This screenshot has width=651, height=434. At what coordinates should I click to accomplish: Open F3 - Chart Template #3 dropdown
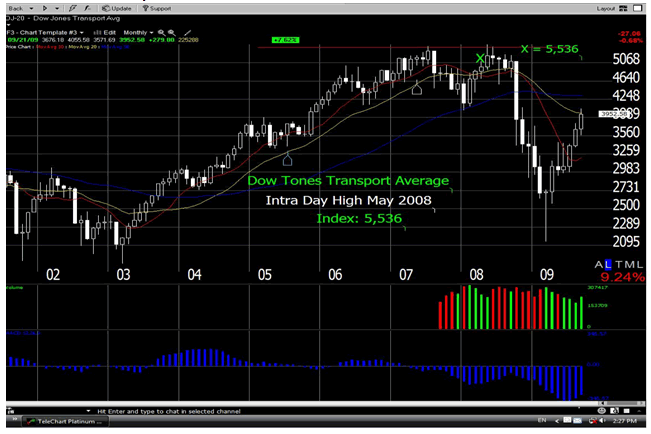(x=45, y=32)
